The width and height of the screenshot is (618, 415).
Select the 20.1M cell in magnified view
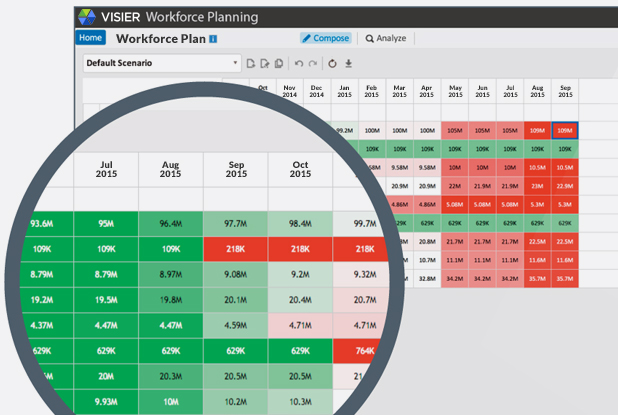click(236, 300)
